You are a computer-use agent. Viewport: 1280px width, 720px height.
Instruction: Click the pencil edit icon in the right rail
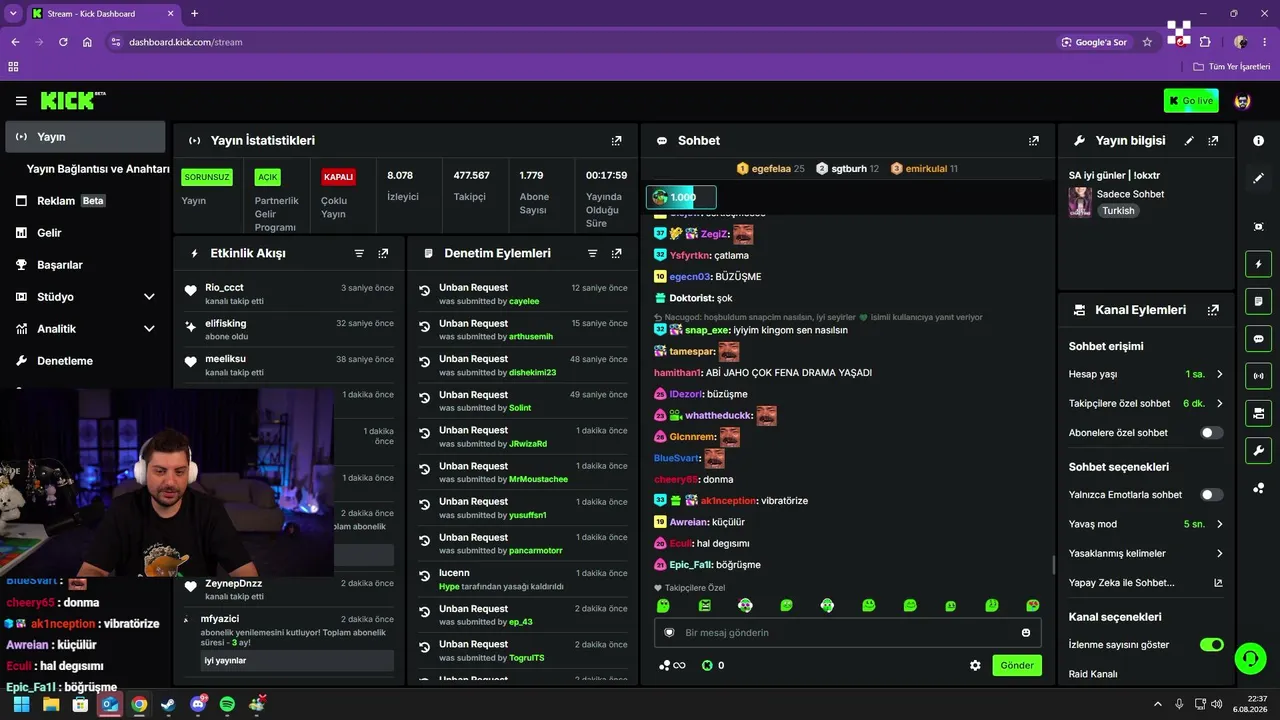(1258, 178)
